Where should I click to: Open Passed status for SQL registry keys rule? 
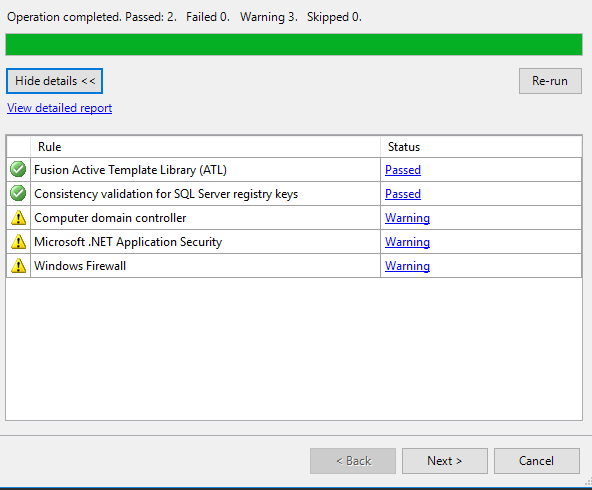403,194
